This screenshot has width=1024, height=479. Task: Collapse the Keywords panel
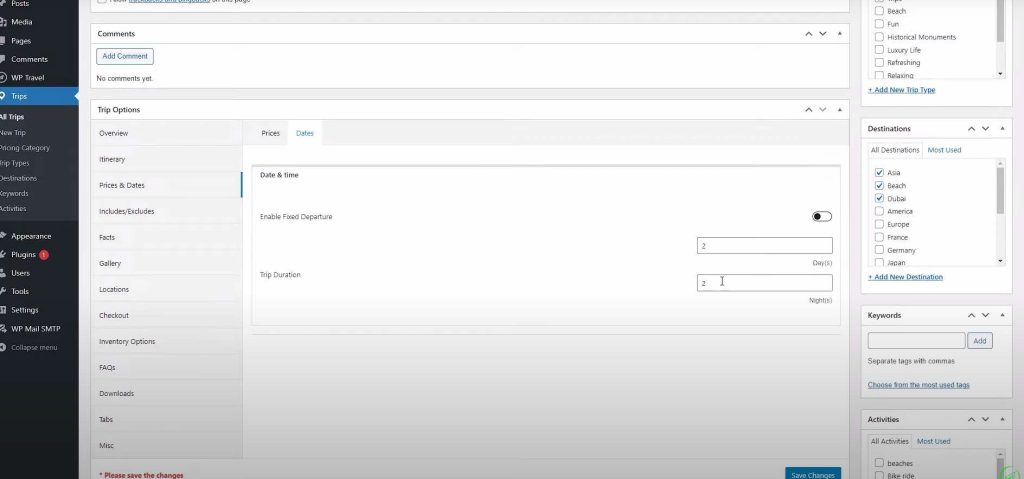coord(1002,315)
